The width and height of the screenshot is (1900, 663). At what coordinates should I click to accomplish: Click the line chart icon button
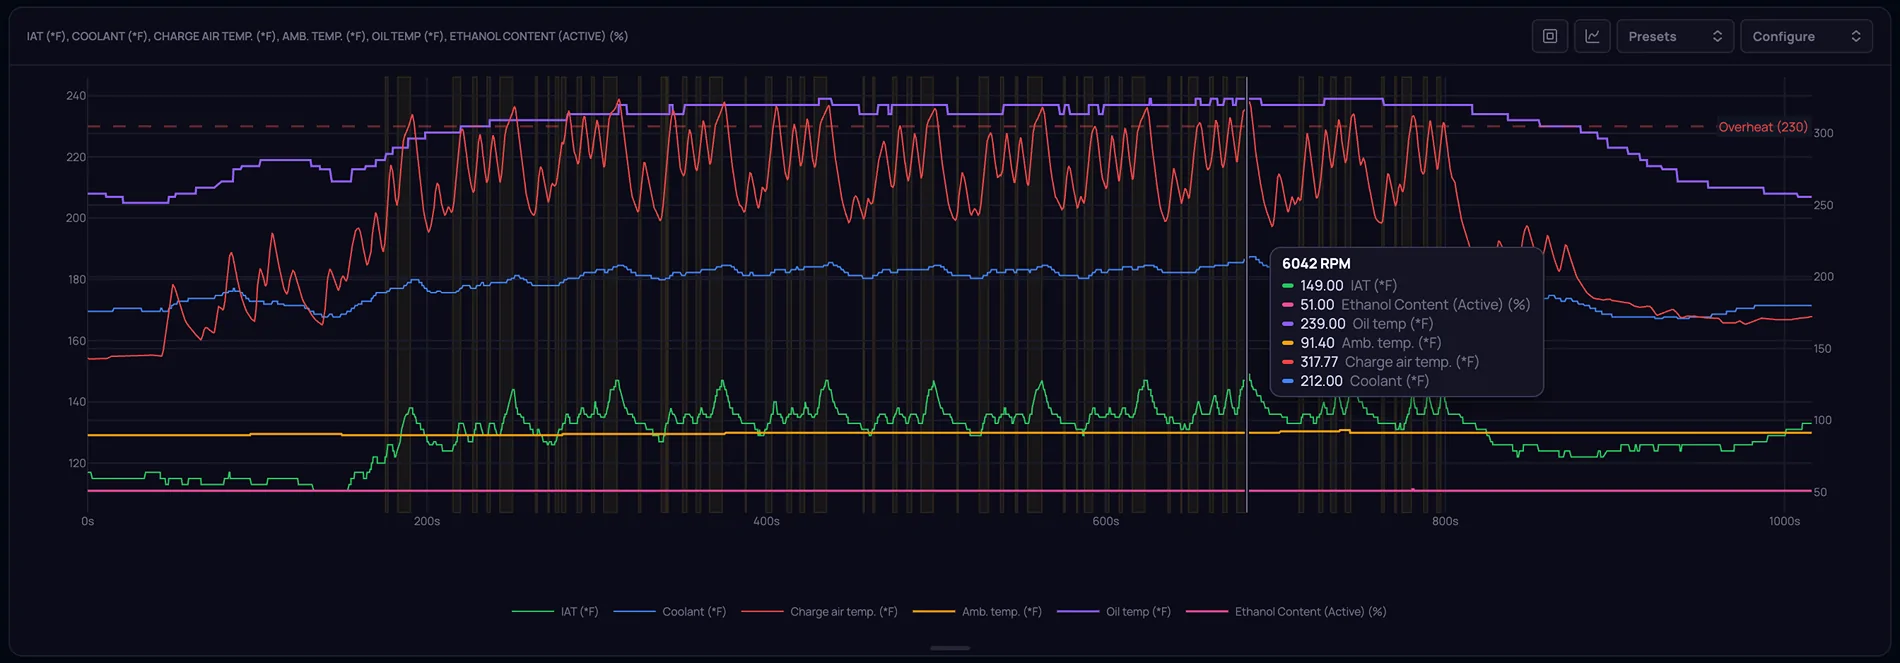(x=1592, y=36)
